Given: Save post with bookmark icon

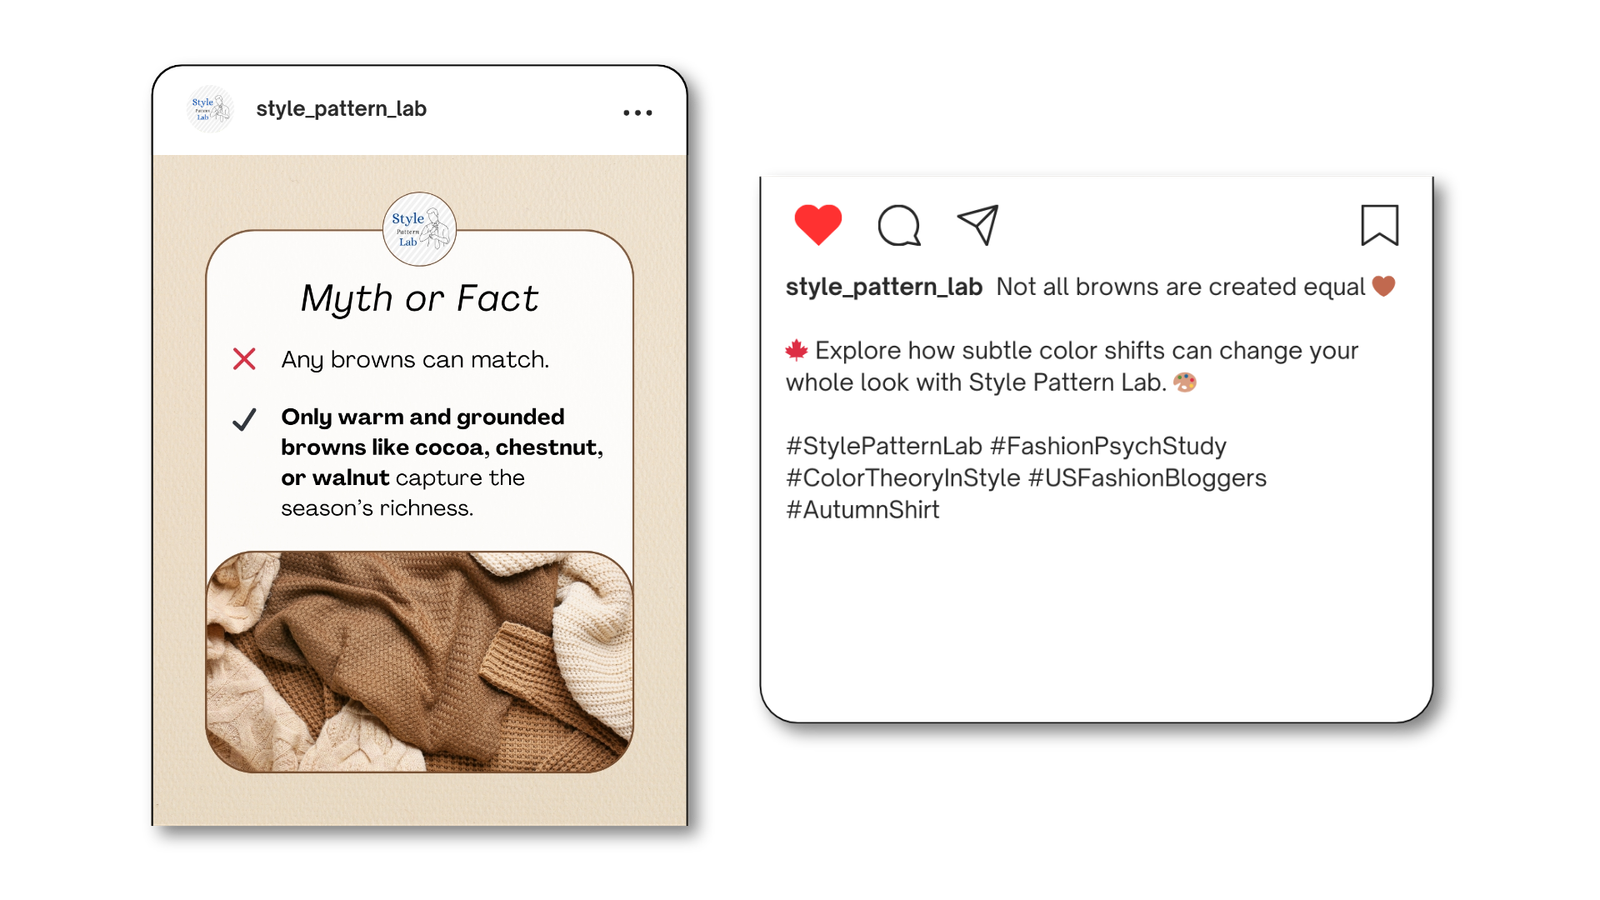Looking at the screenshot, I should (x=1379, y=225).
